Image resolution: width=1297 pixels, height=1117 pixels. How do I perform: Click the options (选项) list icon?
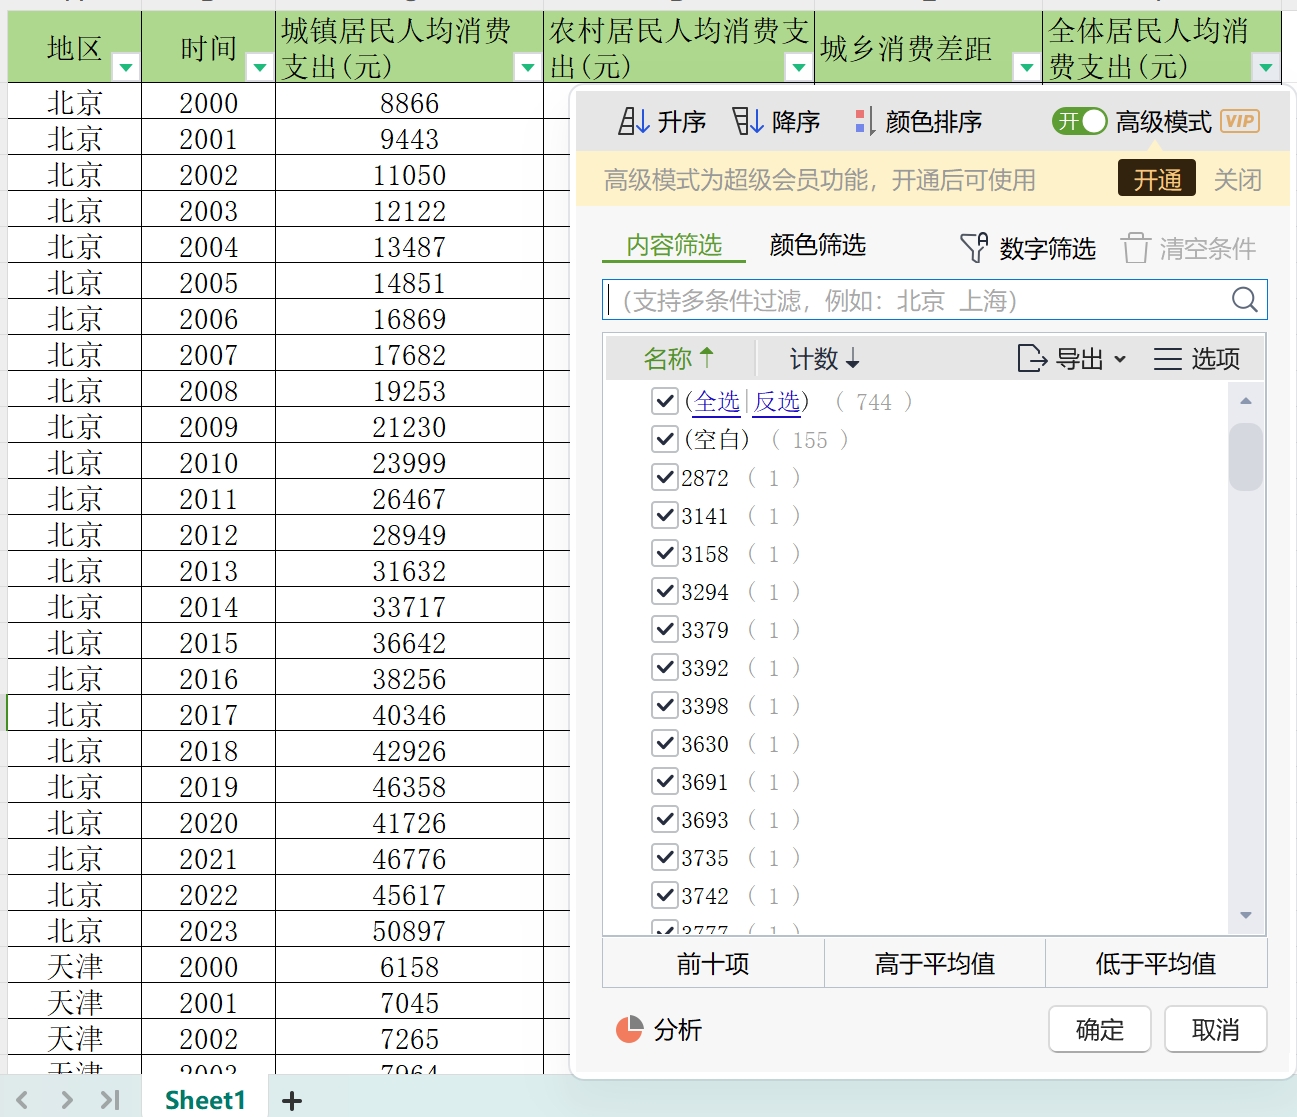click(x=1167, y=359)
